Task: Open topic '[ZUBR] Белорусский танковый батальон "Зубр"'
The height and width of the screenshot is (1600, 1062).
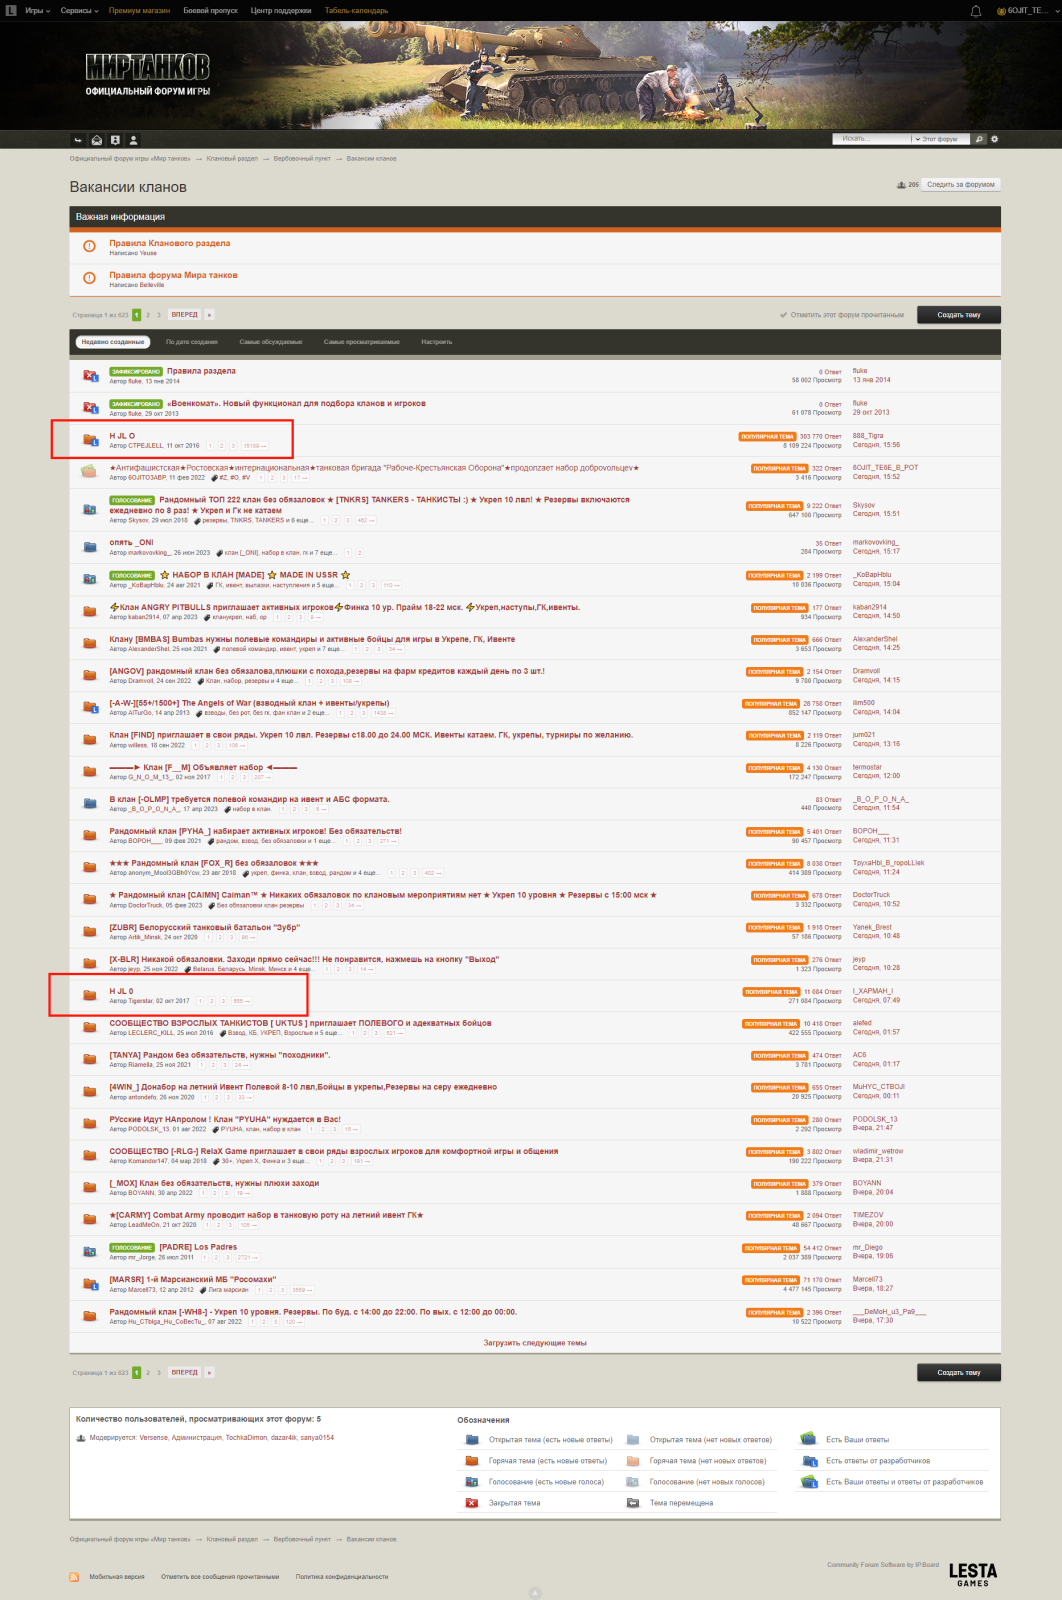Action: point(204,928)
